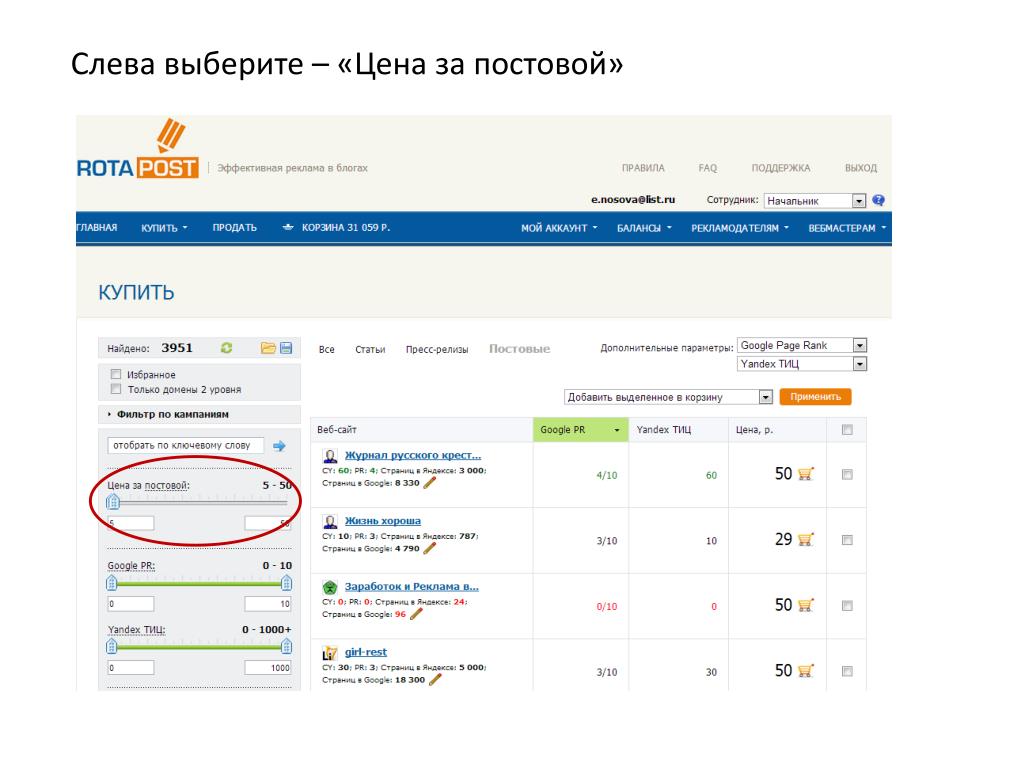The width and height of the screenshot is (1024, 768).
Task: Click pencil icon for Журнал русского крест...
Action: 429,483
